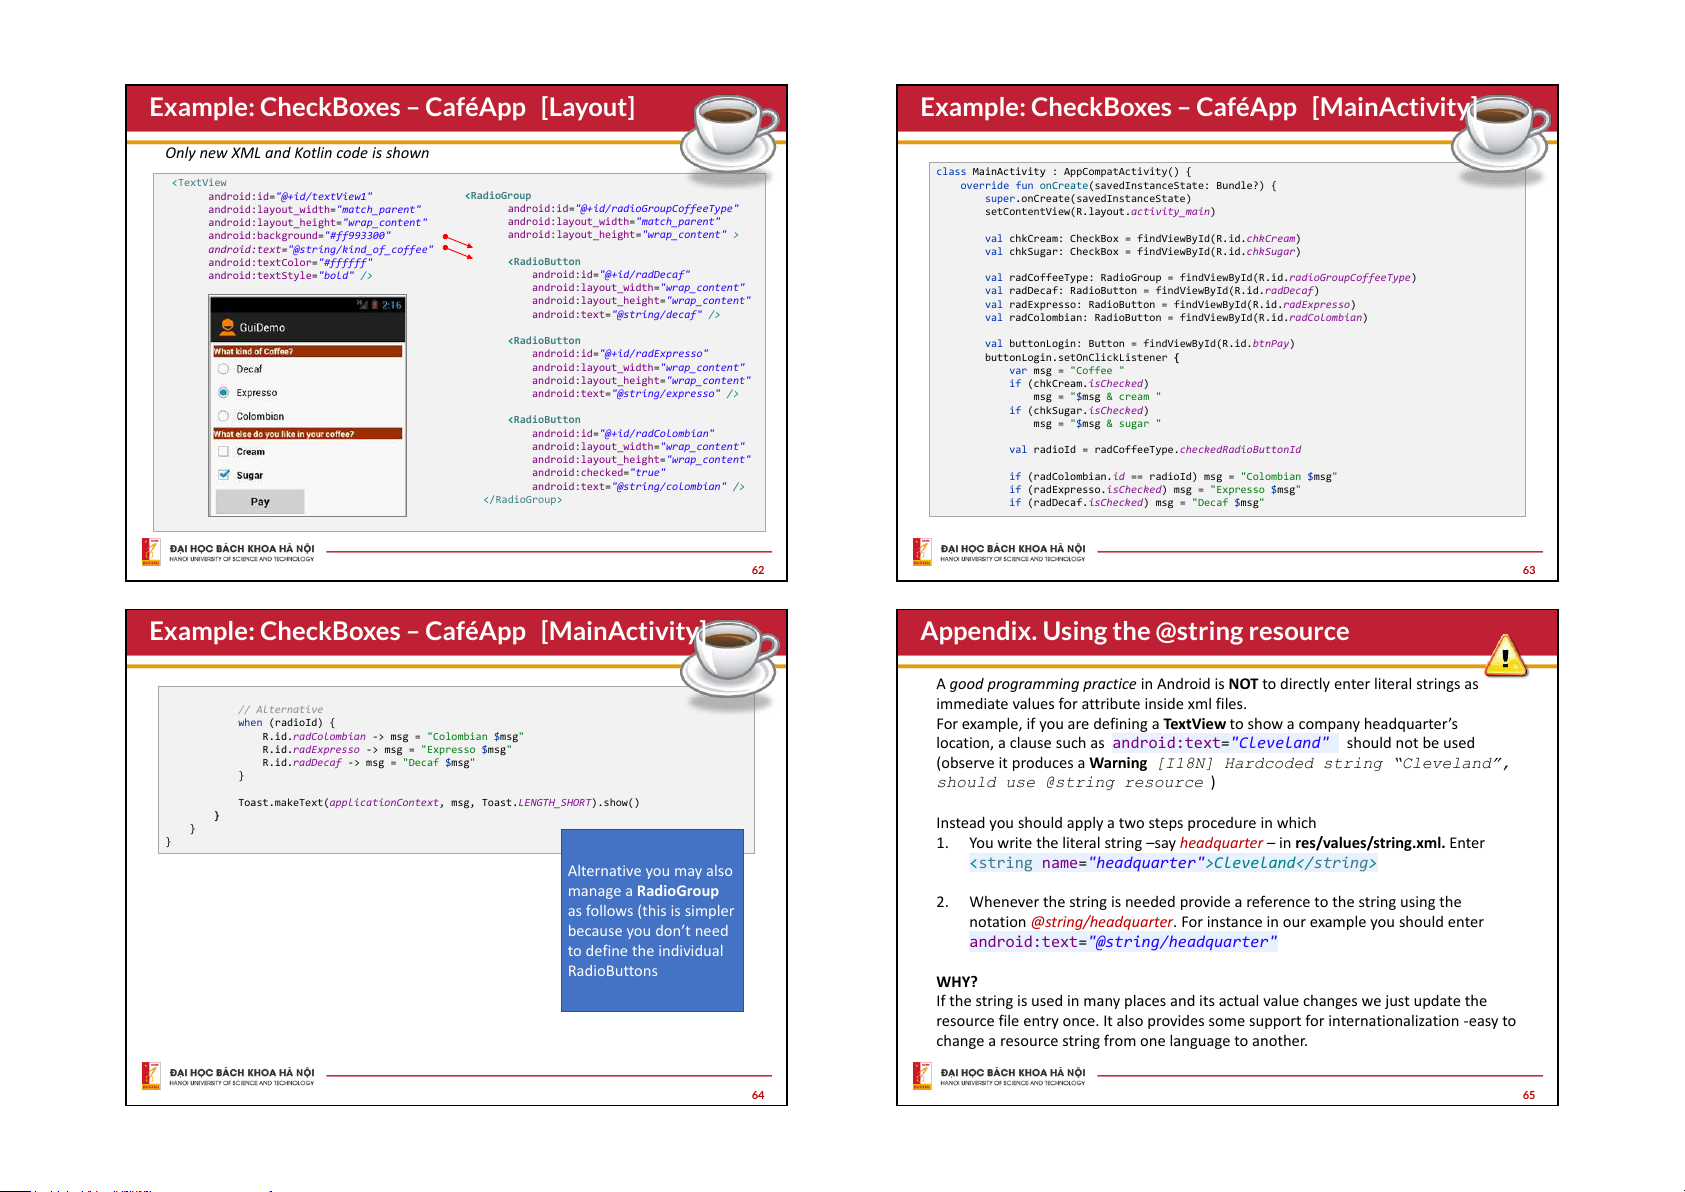The image size is (1685, 1192).
Task: Click the yellow warning triangle icon
Action: coord(1505,656)
